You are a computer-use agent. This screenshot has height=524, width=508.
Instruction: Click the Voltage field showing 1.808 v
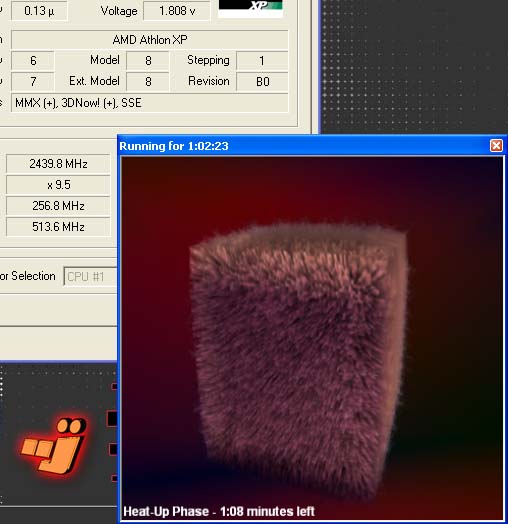pyautogui.click(x=177, y=11)
